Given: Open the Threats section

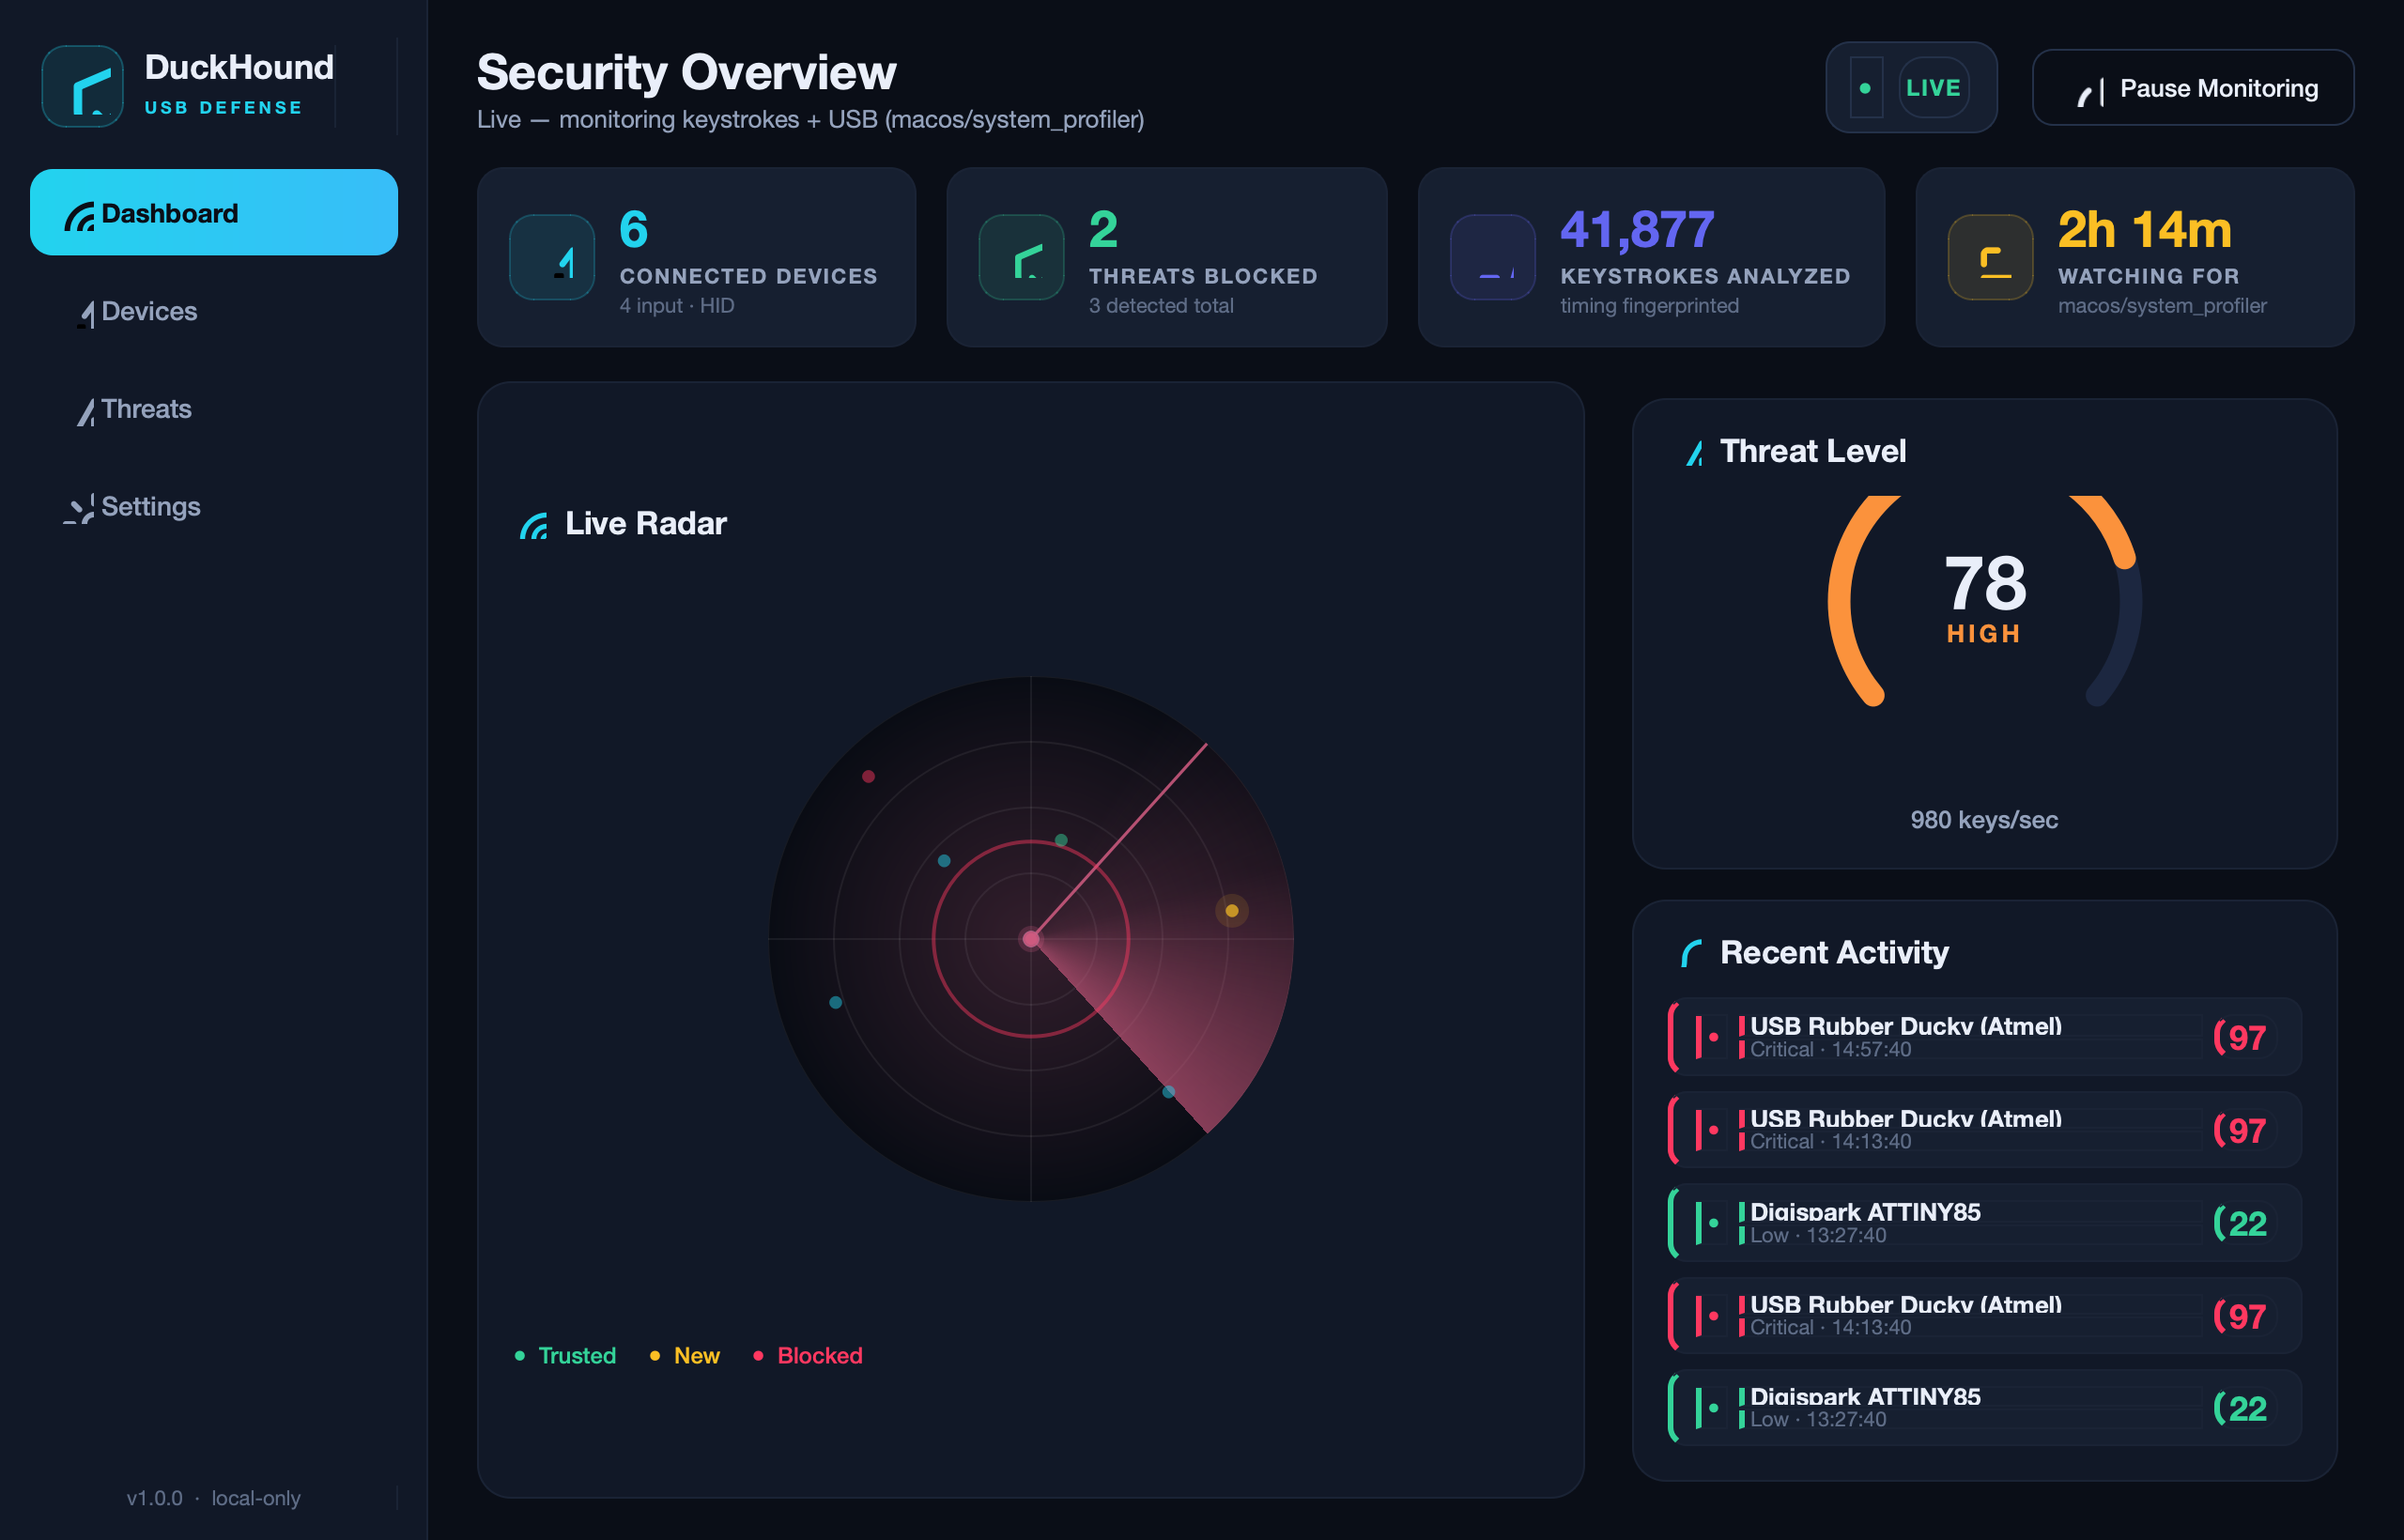Looking at the screenshot, I should coord(214,409).
